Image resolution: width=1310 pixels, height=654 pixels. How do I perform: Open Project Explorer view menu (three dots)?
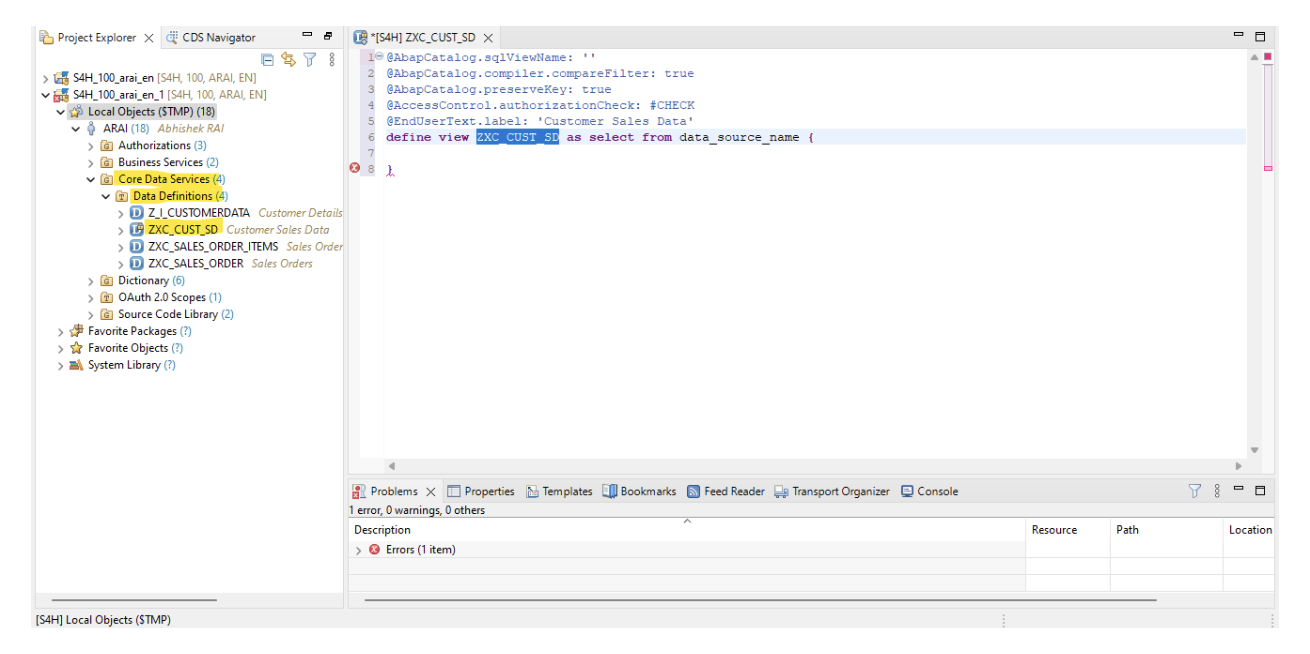click(x=331, y=60)
